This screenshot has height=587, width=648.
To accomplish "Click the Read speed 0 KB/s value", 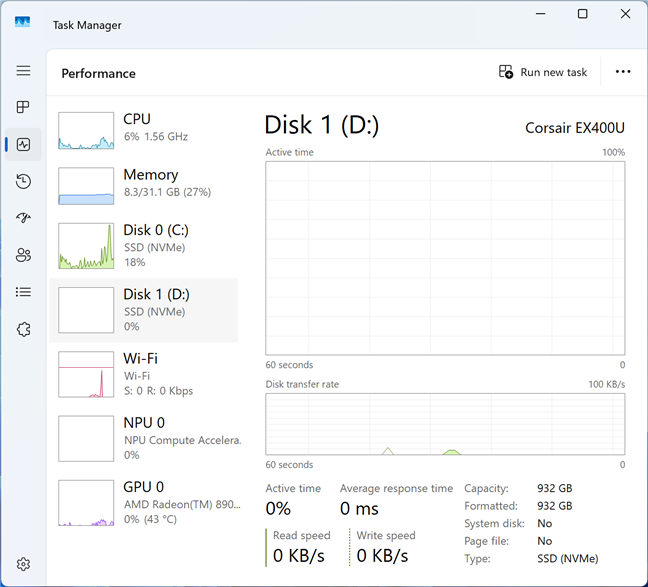I will tap(298, 556).
